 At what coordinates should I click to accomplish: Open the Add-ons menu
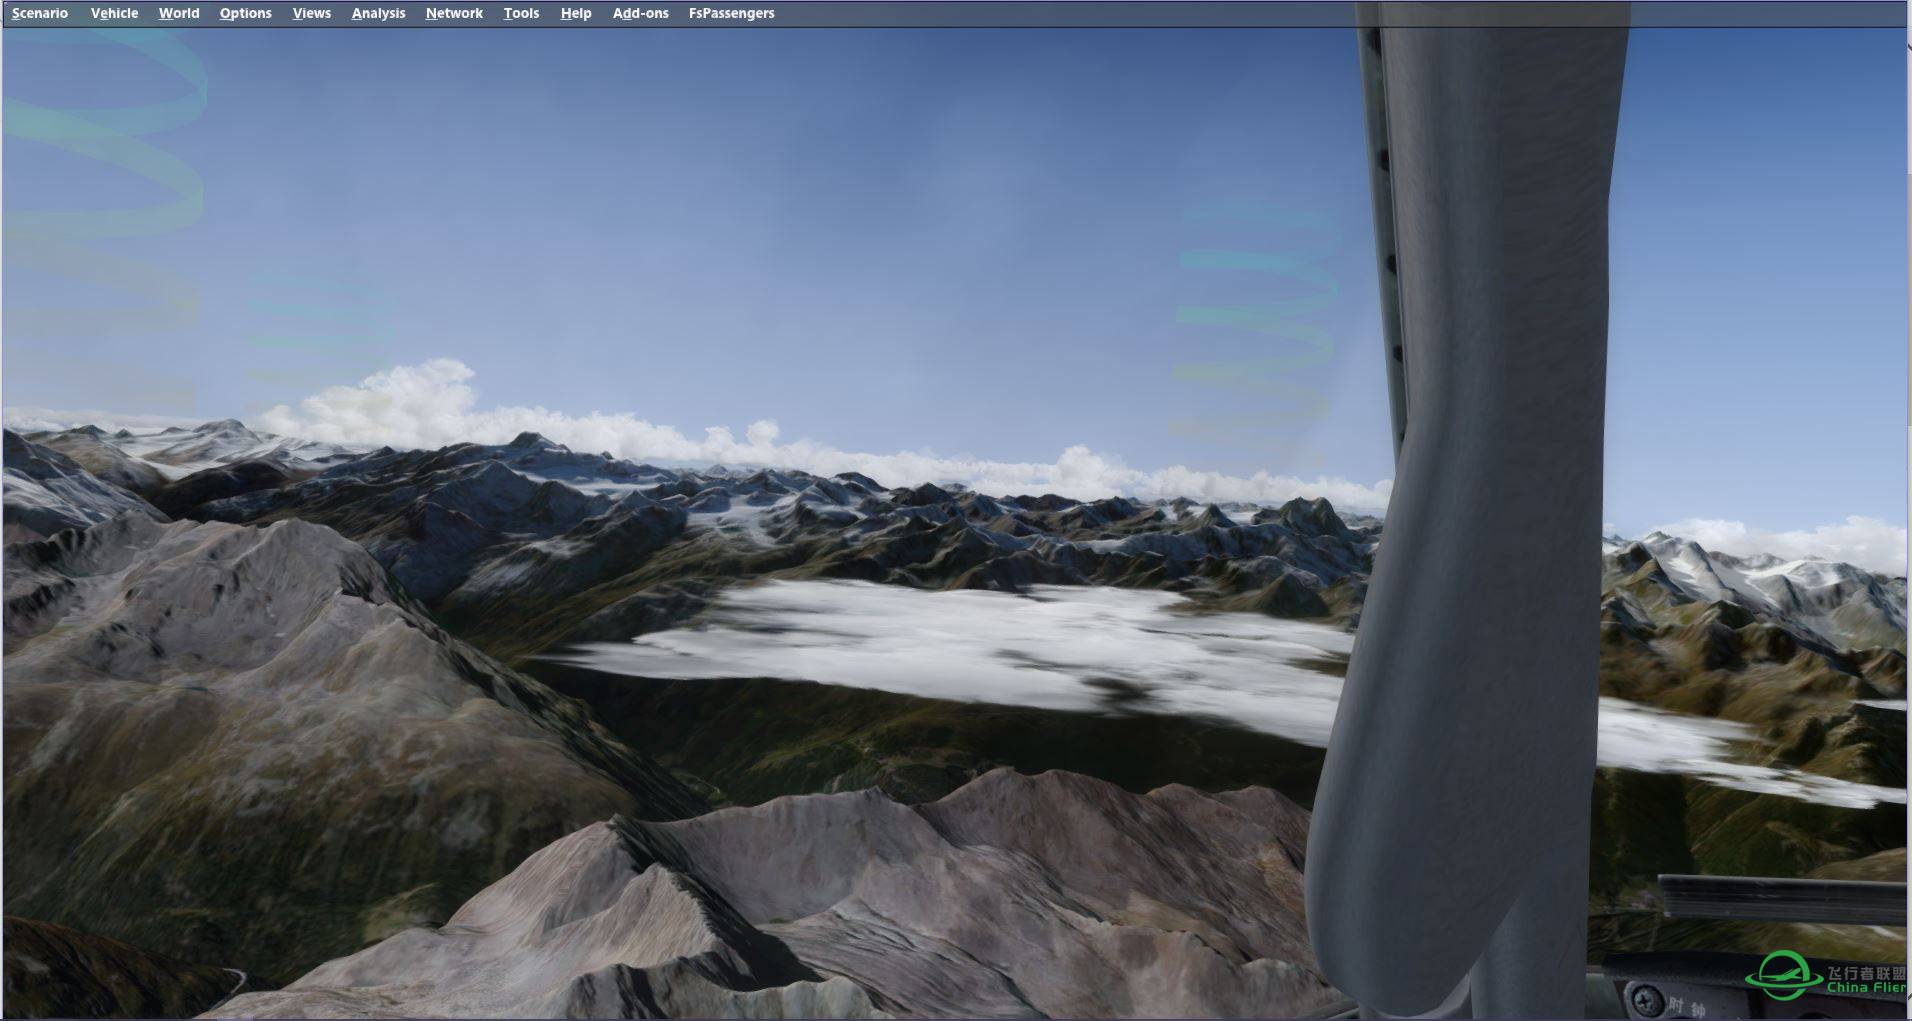pos(640,13)
